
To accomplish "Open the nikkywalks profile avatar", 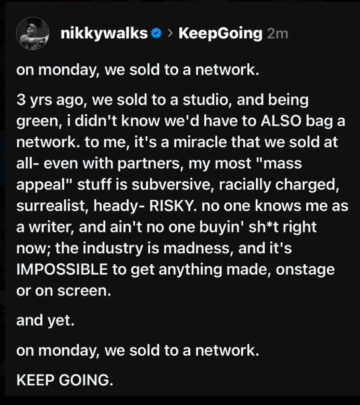I will click(x=32, y=33).
